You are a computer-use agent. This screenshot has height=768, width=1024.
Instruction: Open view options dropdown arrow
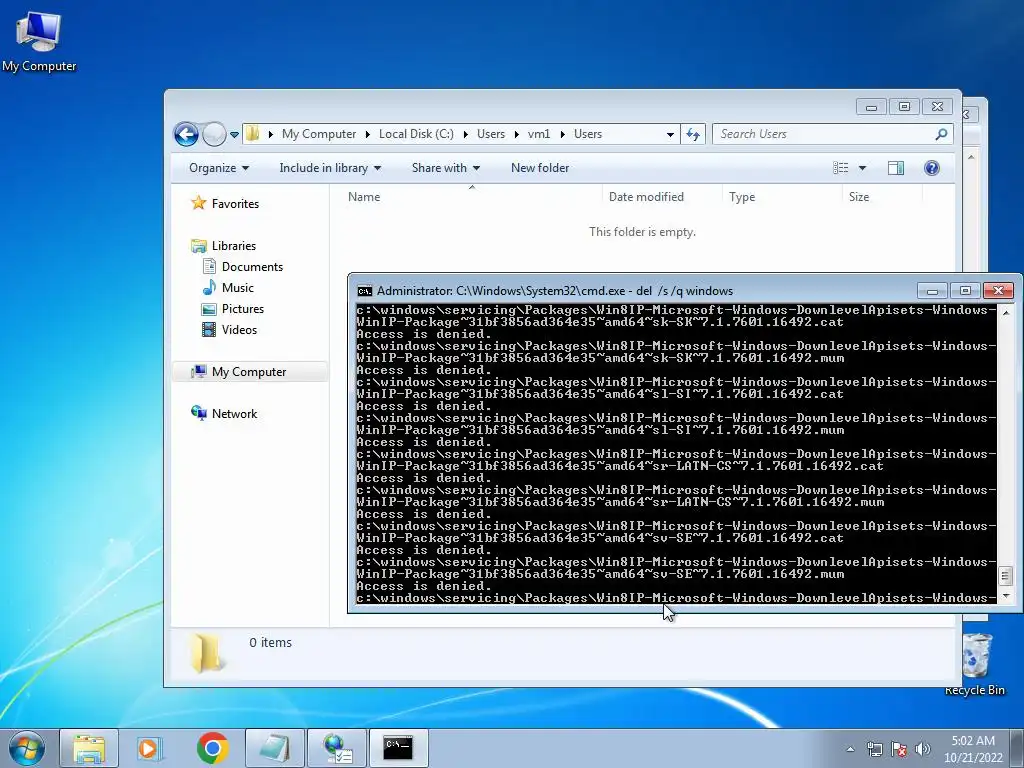862,168
